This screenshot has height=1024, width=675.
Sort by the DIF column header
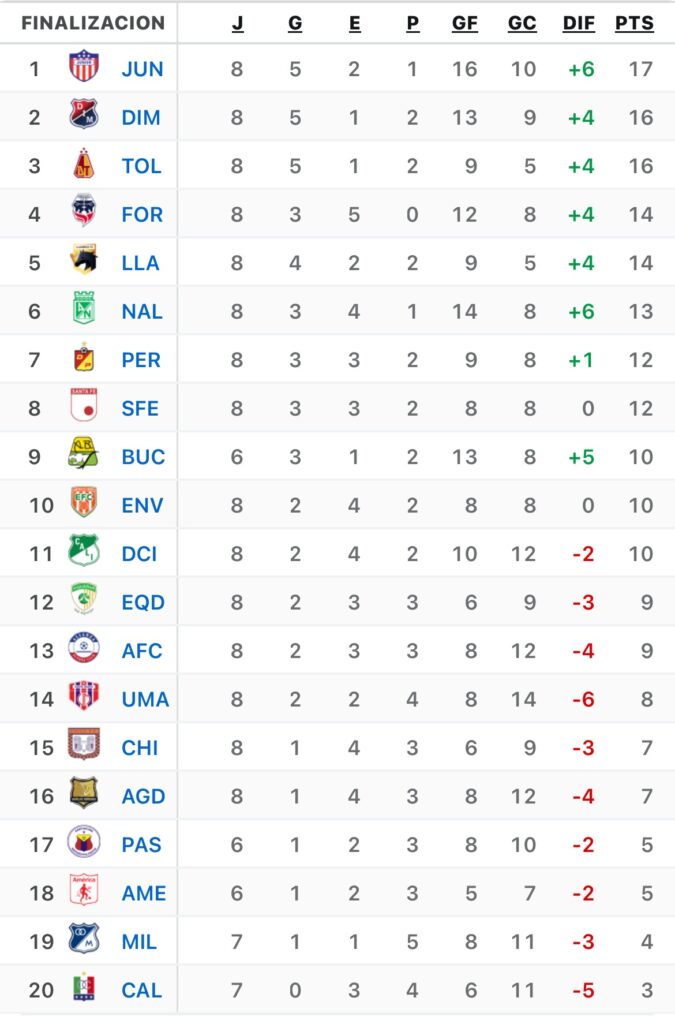pyautogui.click(x=579, y=23)
